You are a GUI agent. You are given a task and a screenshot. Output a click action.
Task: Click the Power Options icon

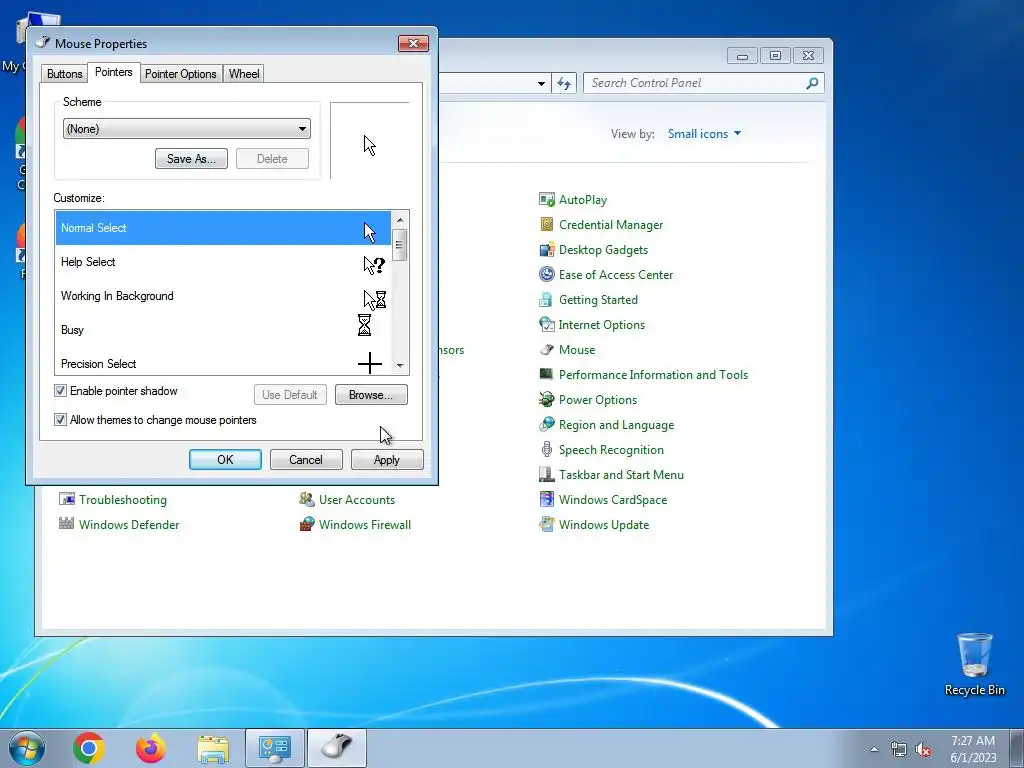(x=547, y=400)
